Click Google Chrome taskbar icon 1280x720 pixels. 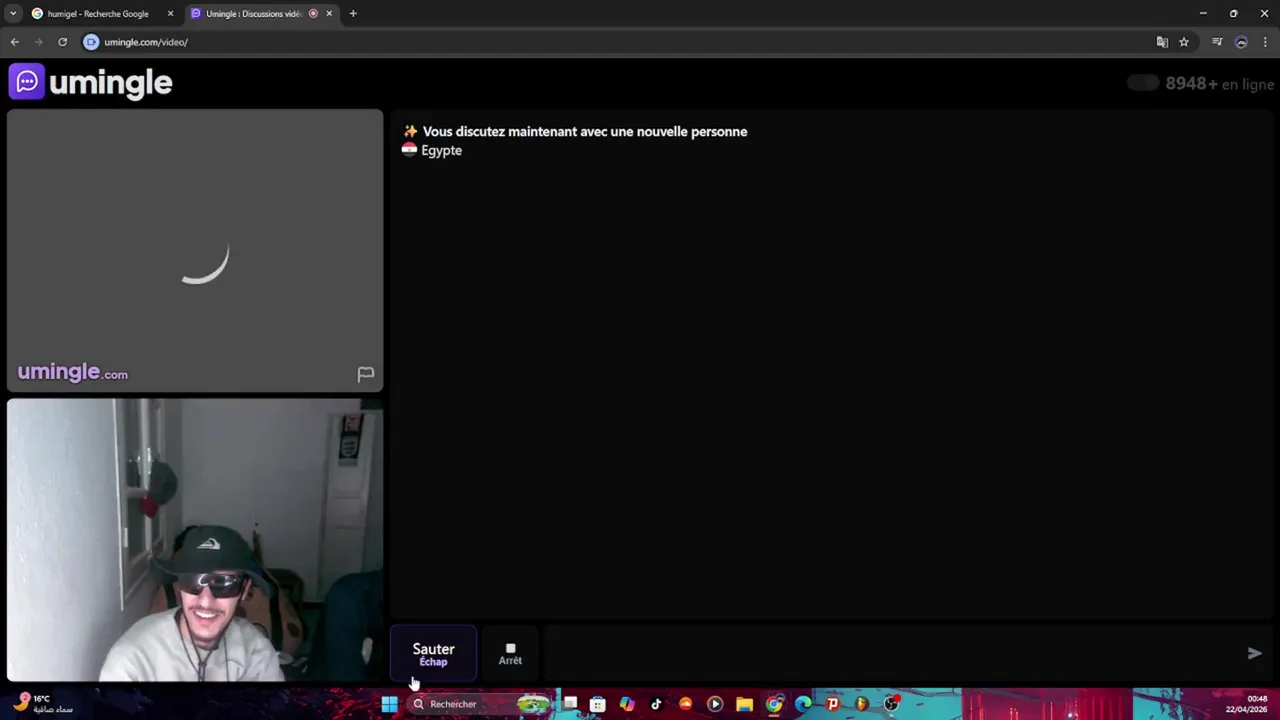tap(774, 704)
